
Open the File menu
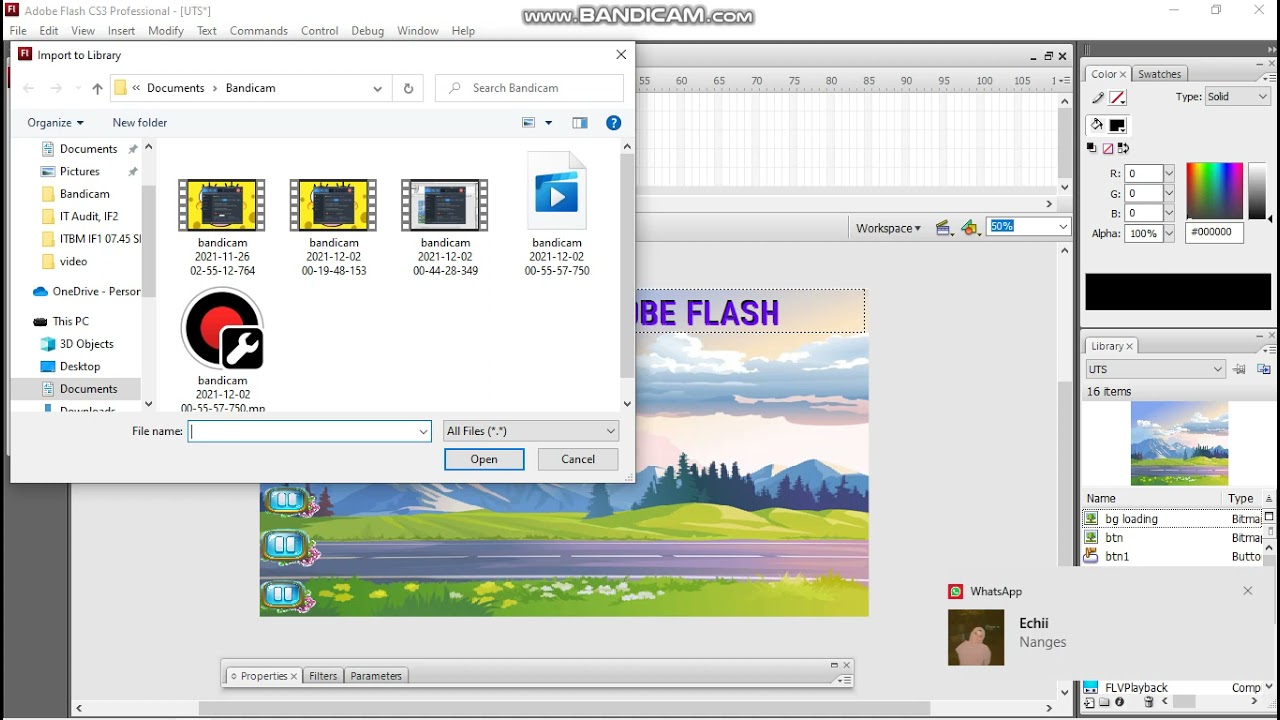[18, 31]
